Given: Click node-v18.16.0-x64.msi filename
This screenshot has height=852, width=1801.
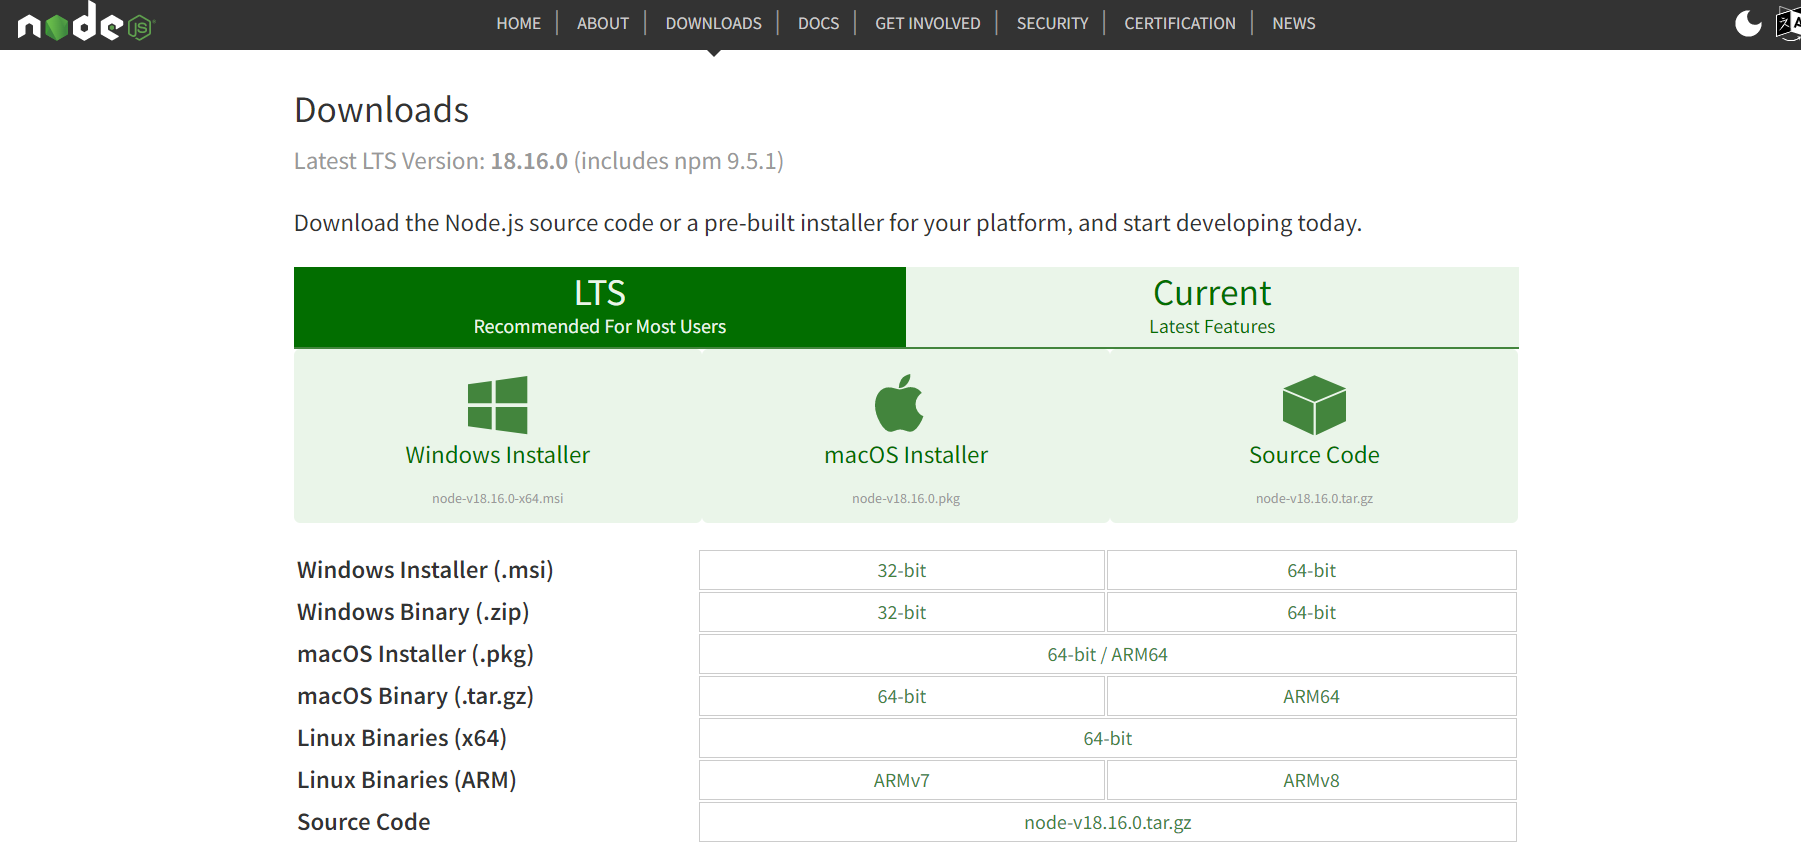Looking at the screenshot, I should (x=497, y=498).
